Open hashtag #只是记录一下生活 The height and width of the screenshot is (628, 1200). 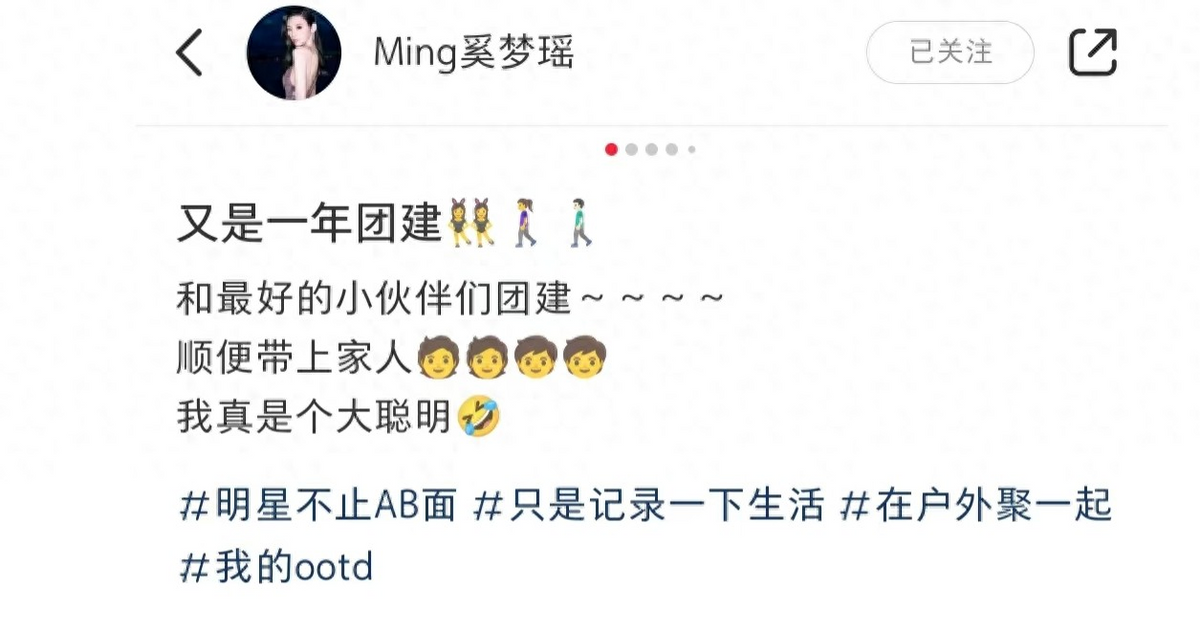click(648, 506)
